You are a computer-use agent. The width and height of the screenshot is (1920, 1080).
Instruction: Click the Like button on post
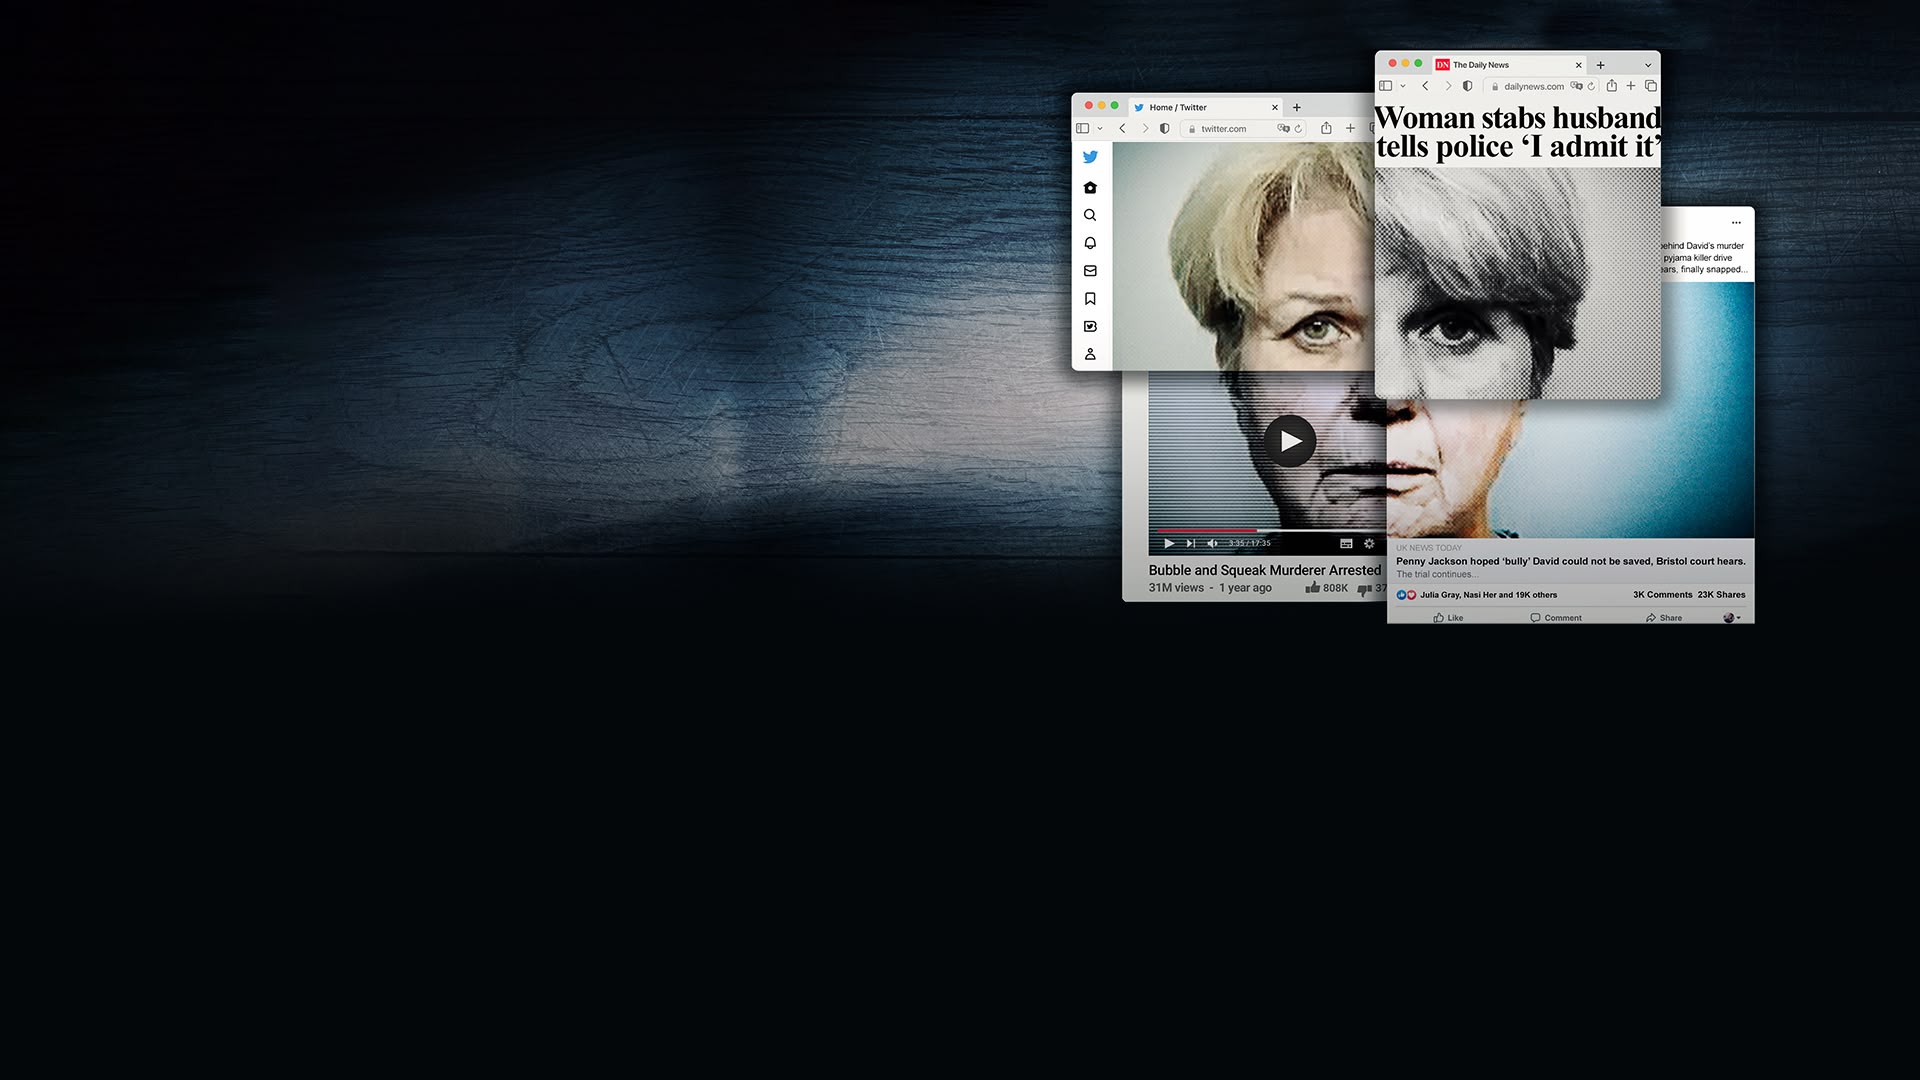pos(1448,618)
